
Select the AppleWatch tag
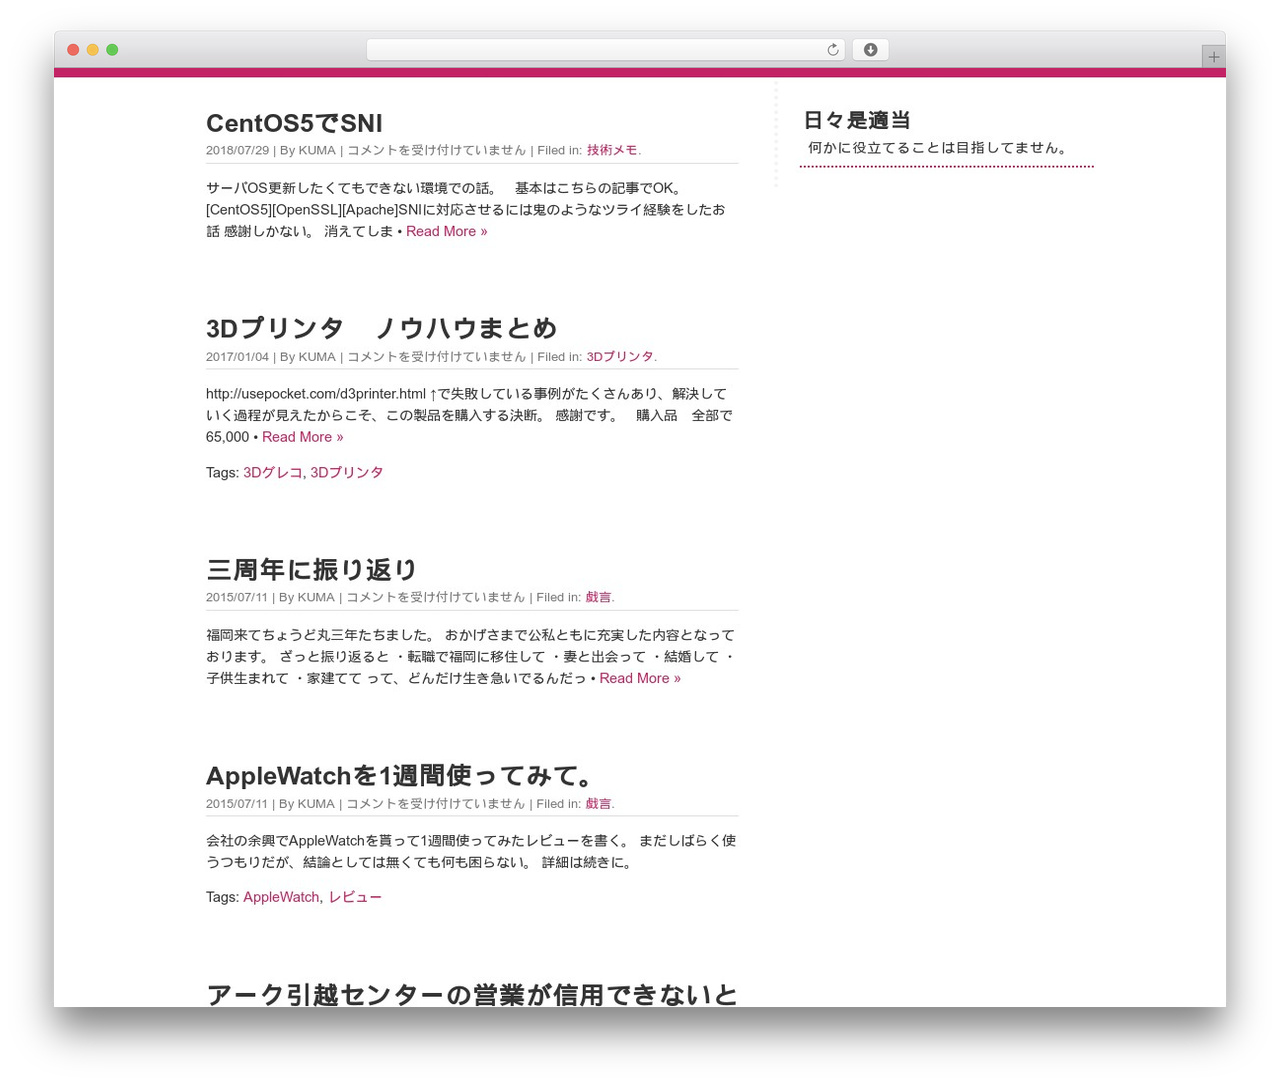(x=281, y=897)
